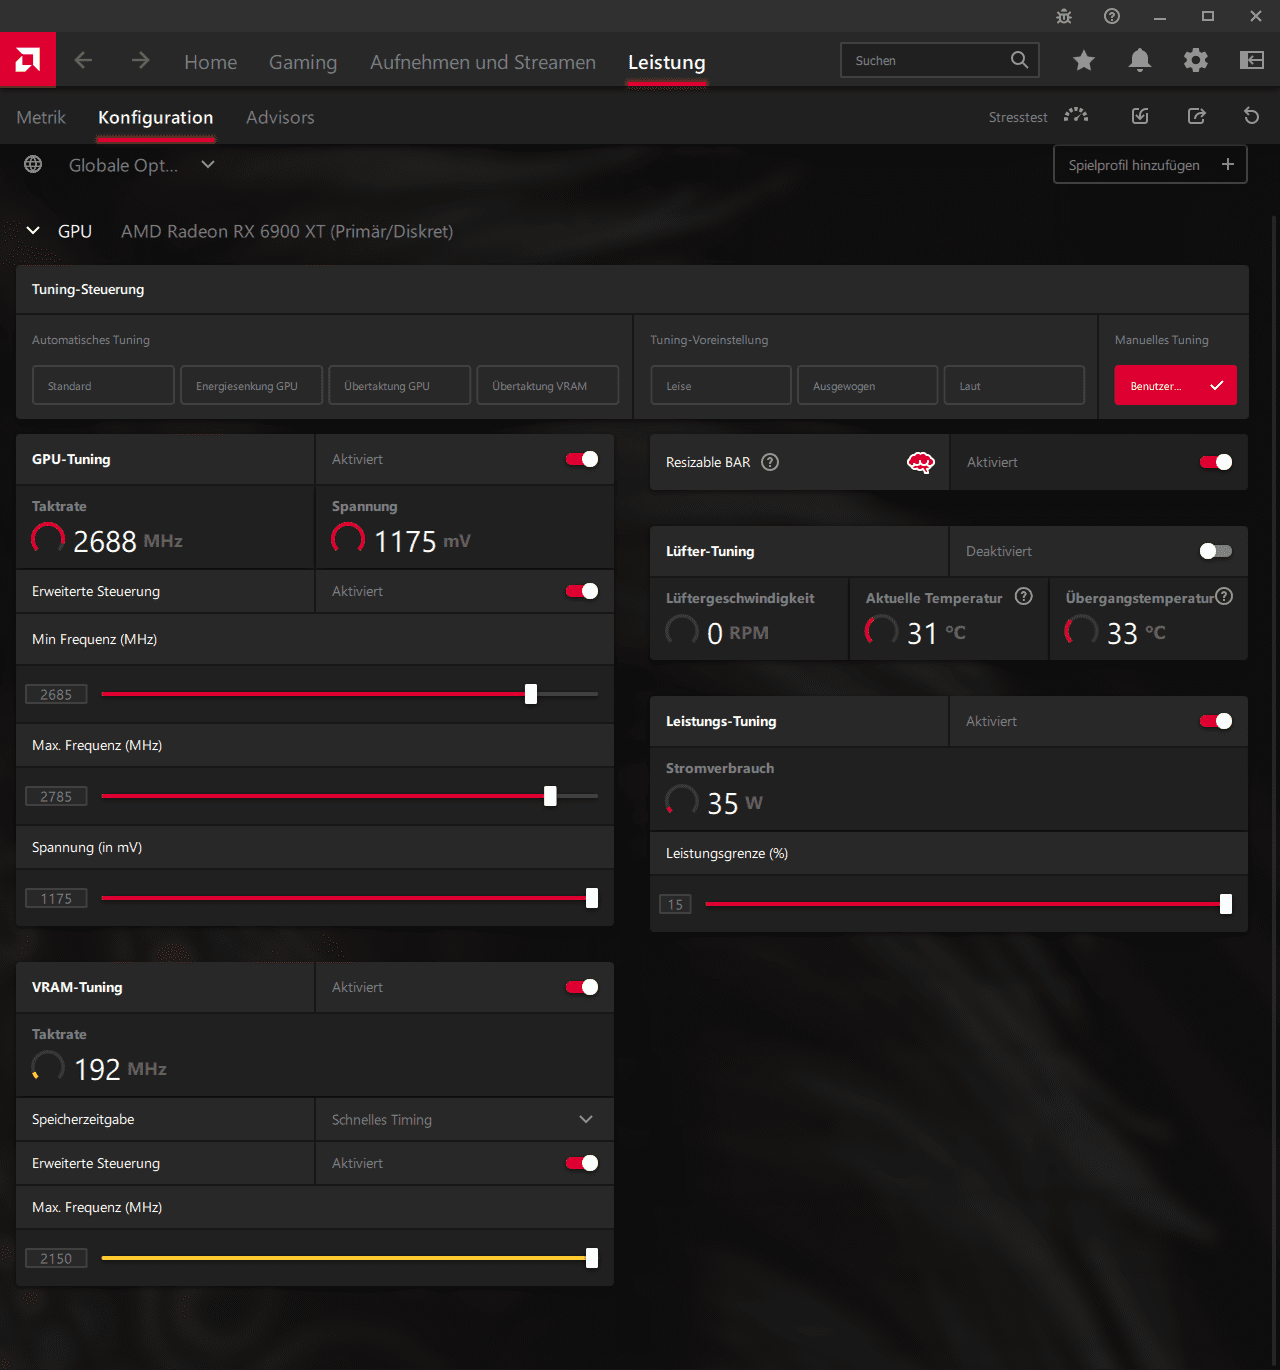Toggle the GPU-Tuning switch
1280x1370 pixels.
pos(582,459)
